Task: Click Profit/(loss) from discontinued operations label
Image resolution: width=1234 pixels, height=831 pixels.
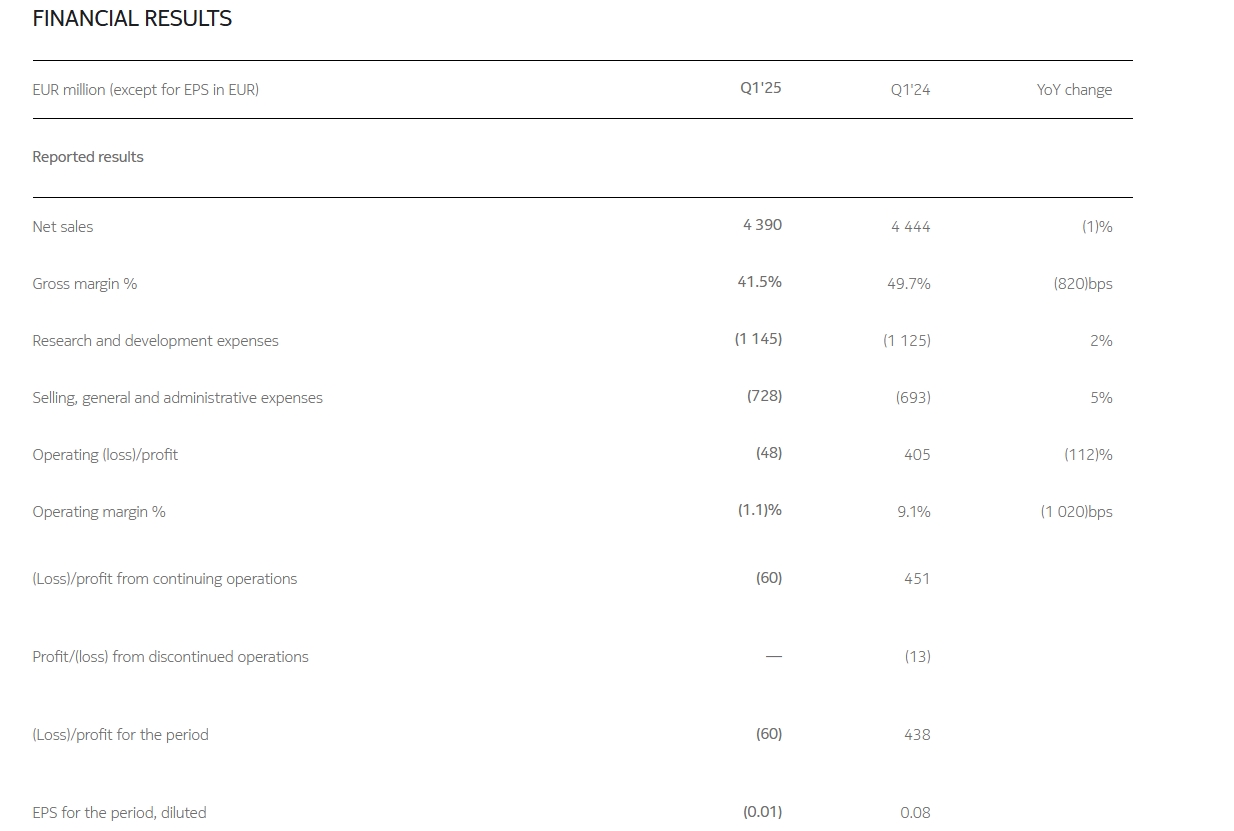Action: click(x=170, y=657)
